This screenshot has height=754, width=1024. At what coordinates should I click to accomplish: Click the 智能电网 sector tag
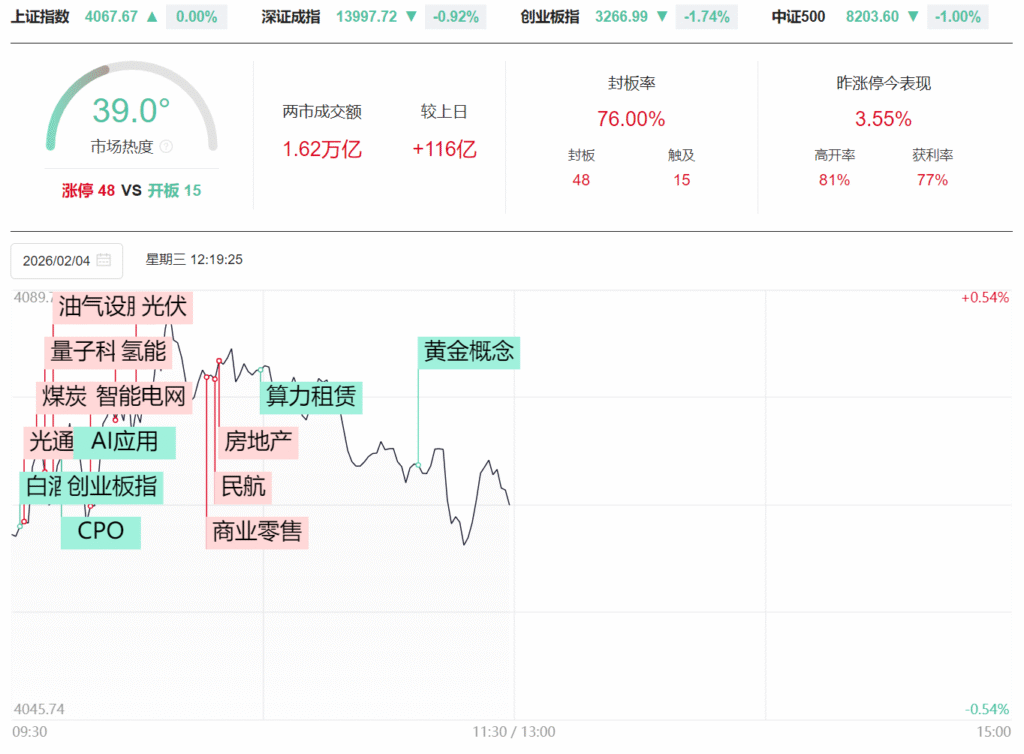(142, 397)
